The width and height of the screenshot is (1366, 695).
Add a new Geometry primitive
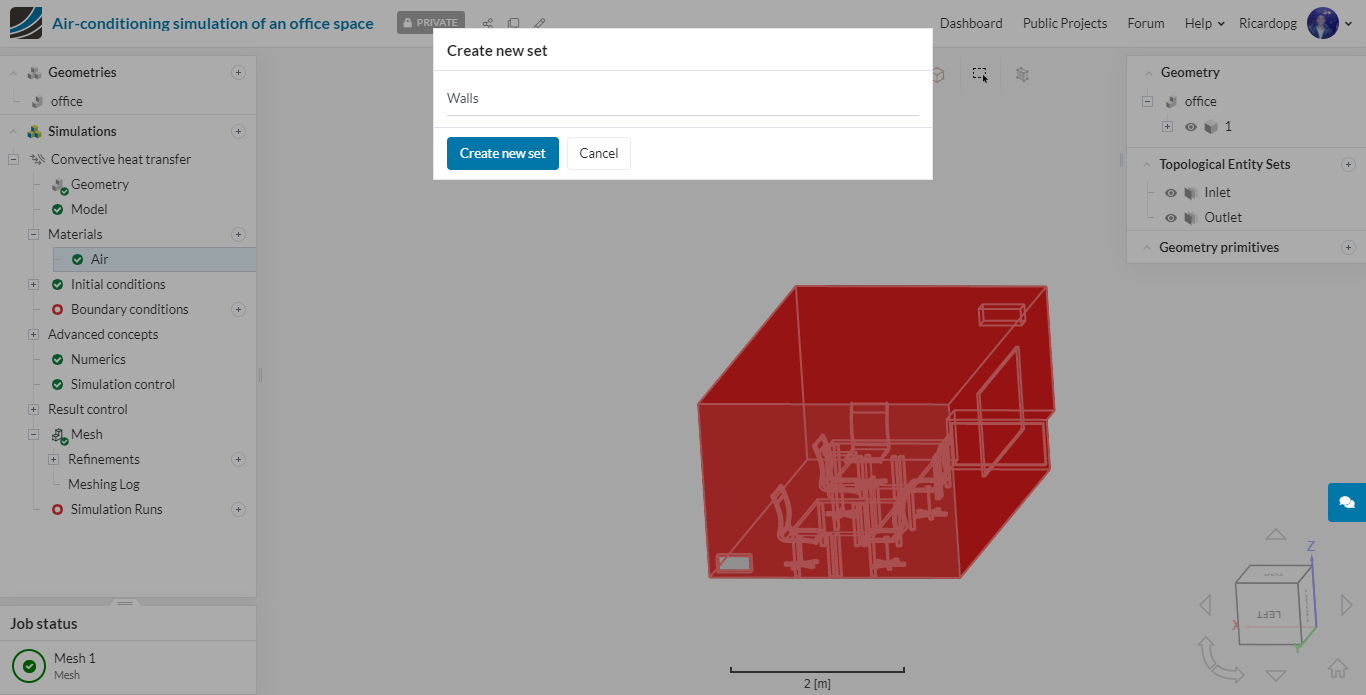1348,247
